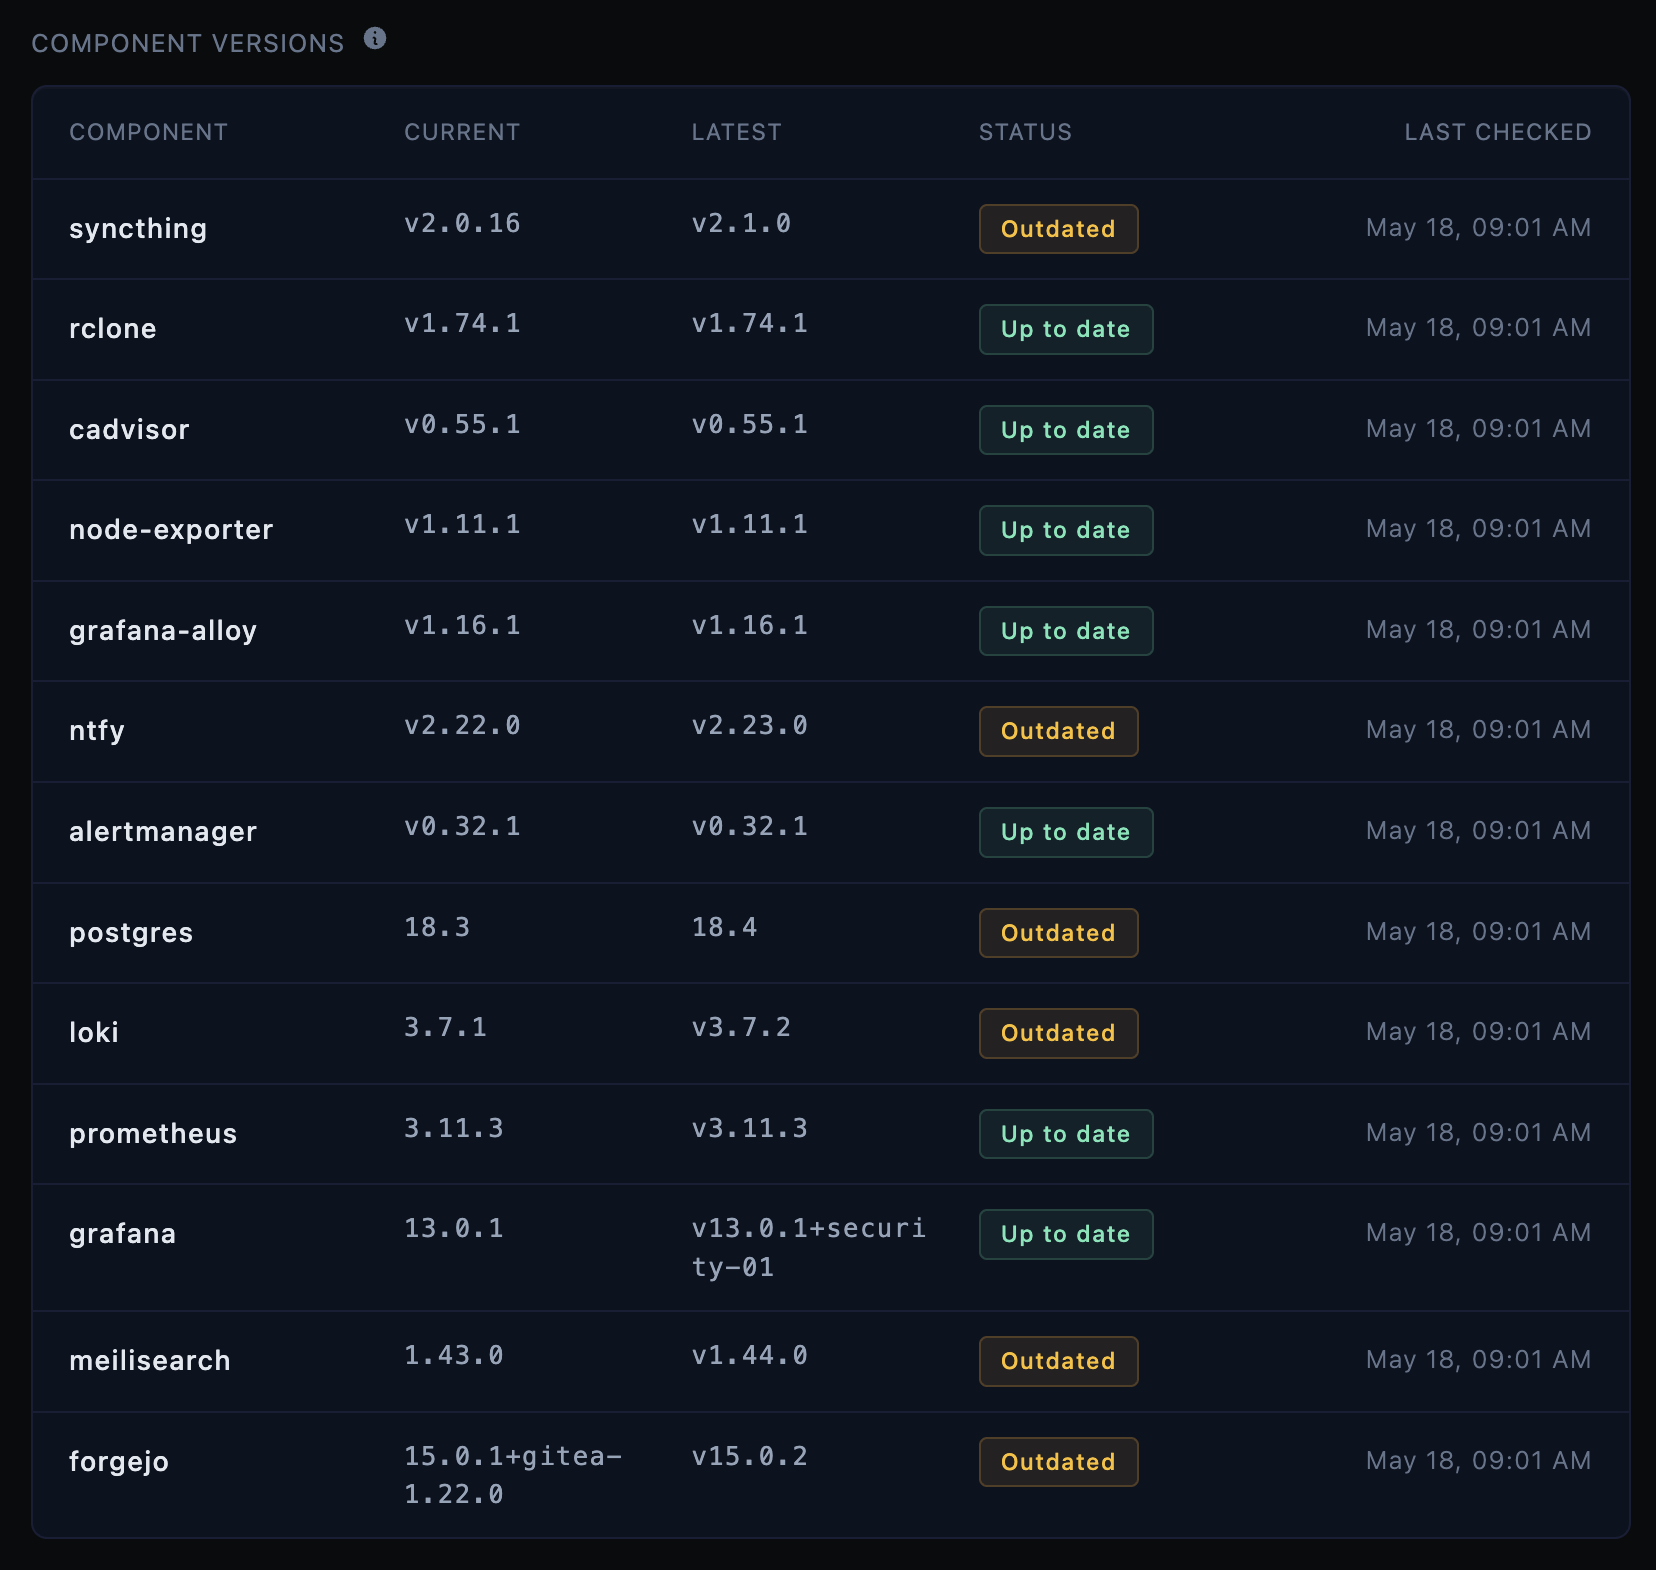The height and width of the screenshot is (1570, 1656).
Task: Select the forgejo component name
Action: click(119, 1462)
